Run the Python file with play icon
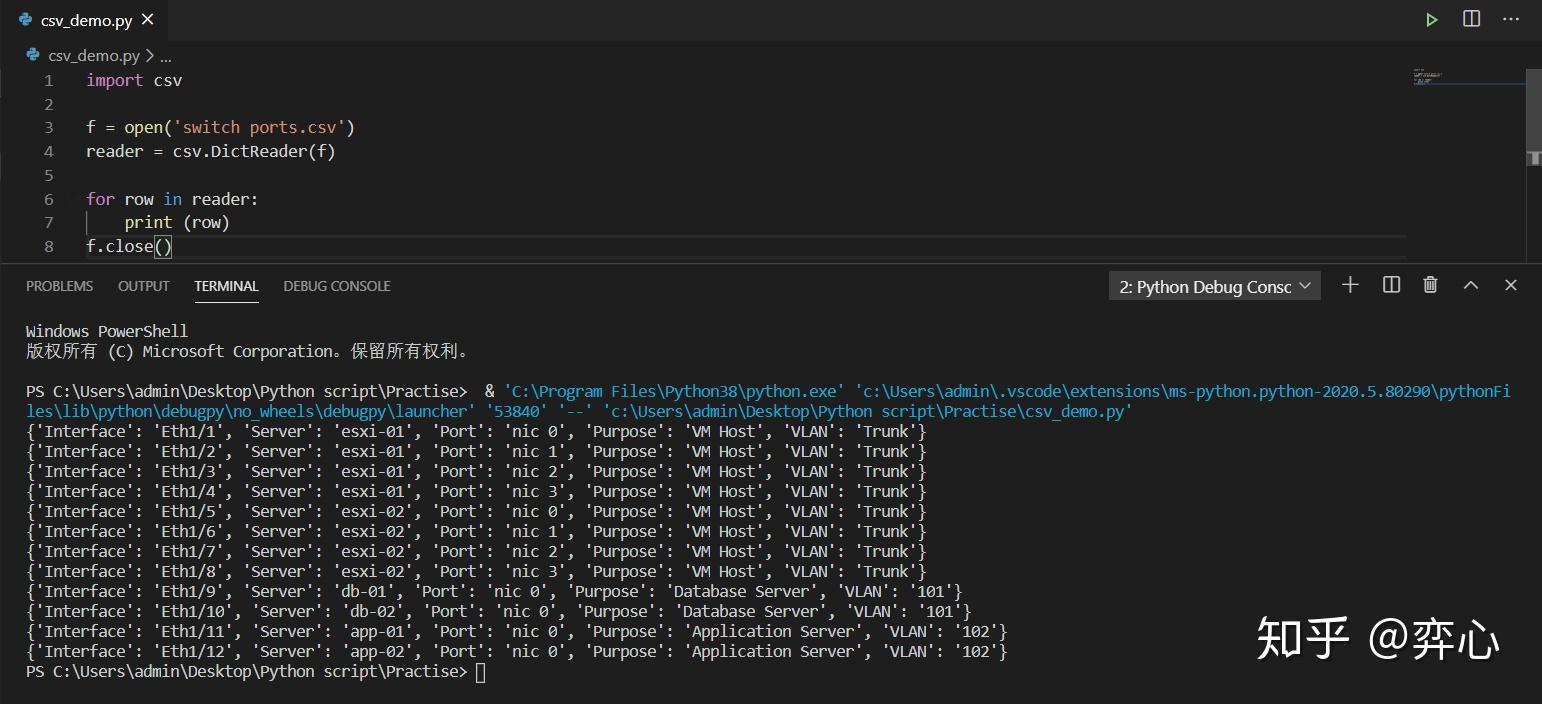This screenshot has width=1542, height=704. pyautogui.click(x=1432, y=19)
